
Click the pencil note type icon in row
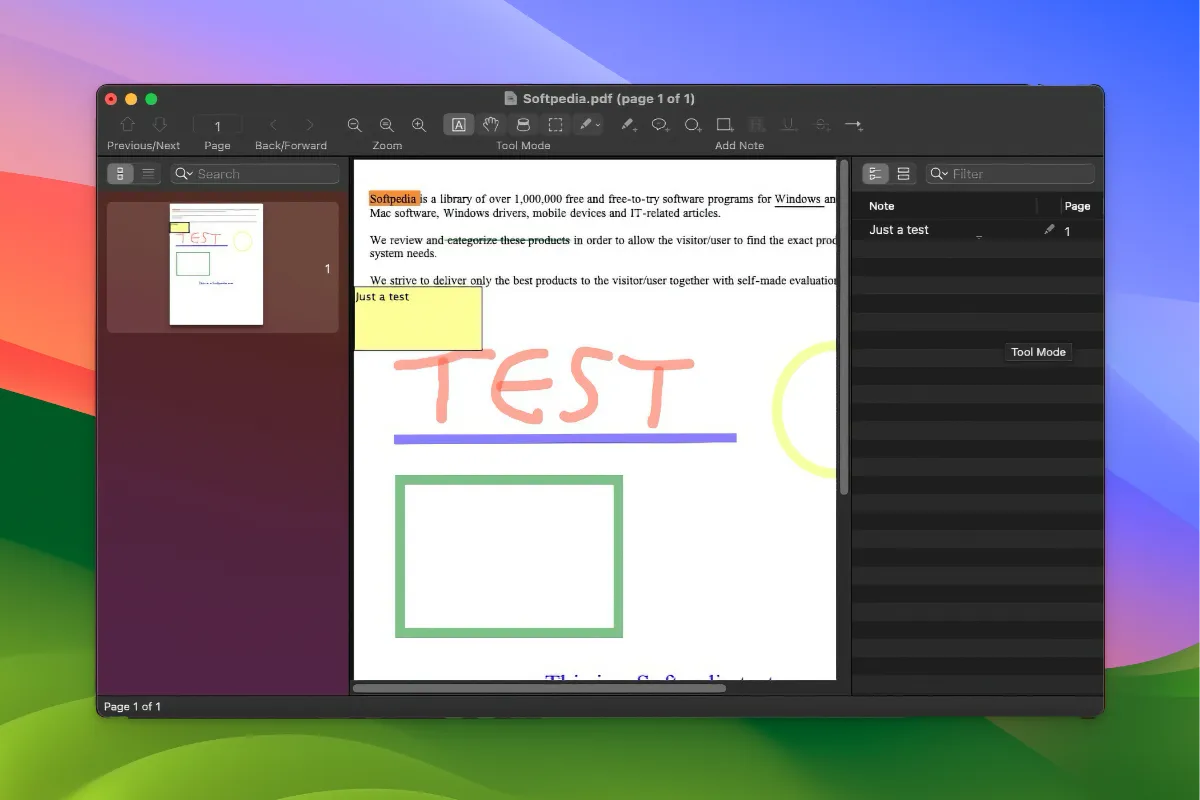pyautogui.click(x=1049, y=230)
